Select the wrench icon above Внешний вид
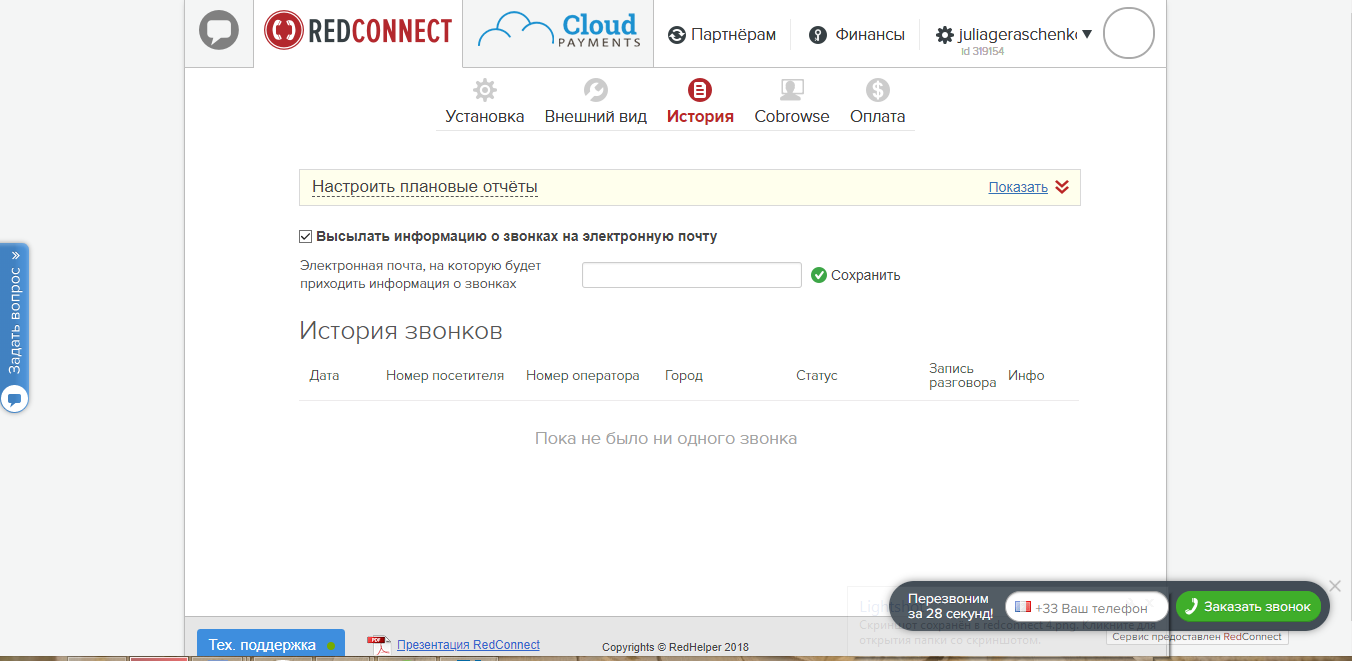The width and height of the screenshot is (1352, 661). coord(596,89)
